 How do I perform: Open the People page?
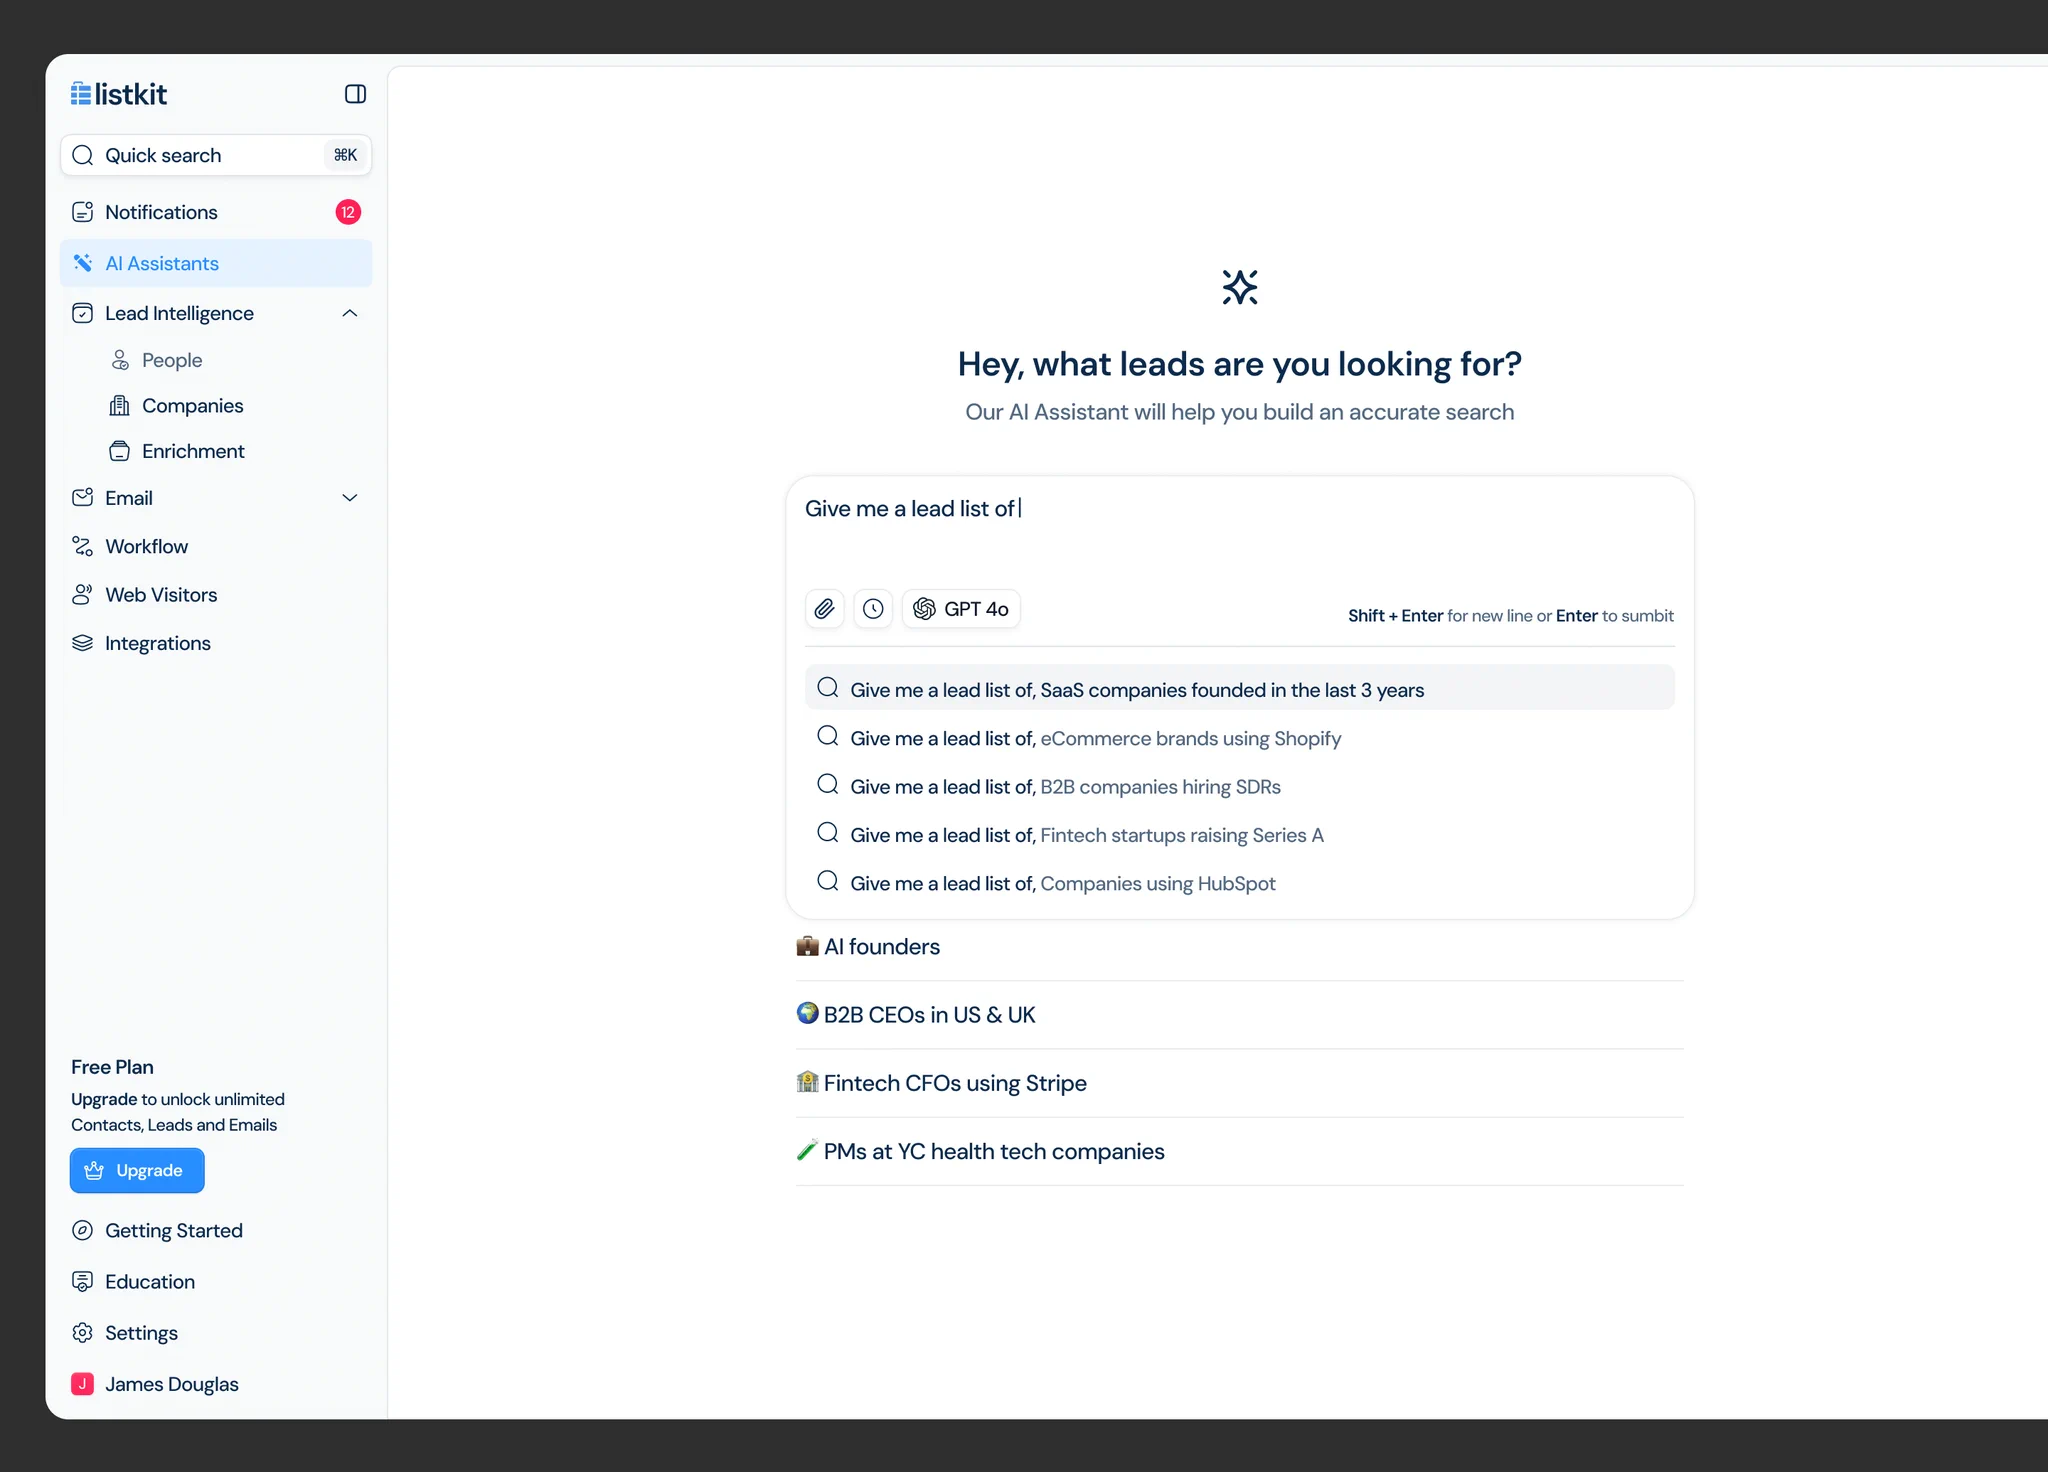tap(172, 360)
